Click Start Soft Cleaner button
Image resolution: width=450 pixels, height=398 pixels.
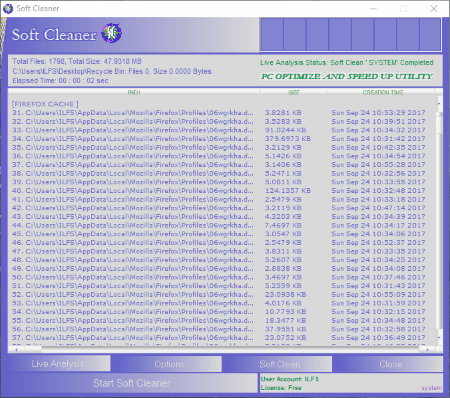(x=132, y=383)
